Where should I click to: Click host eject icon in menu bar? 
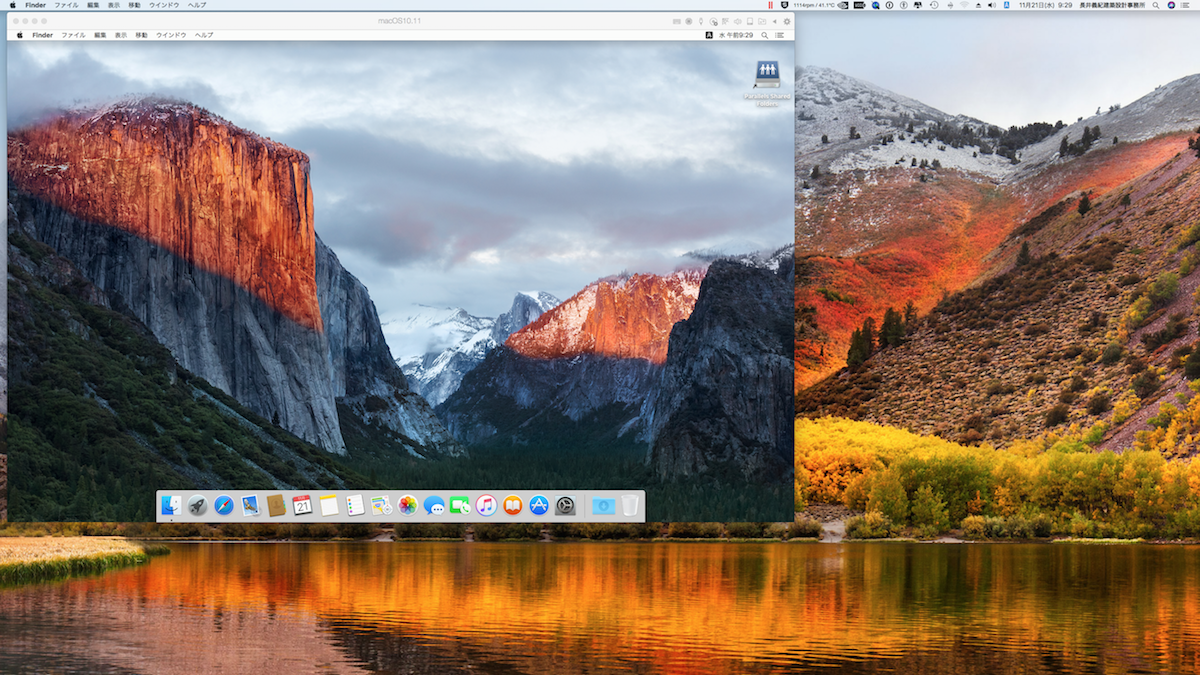pyautogui.click(x=978, y=5)
